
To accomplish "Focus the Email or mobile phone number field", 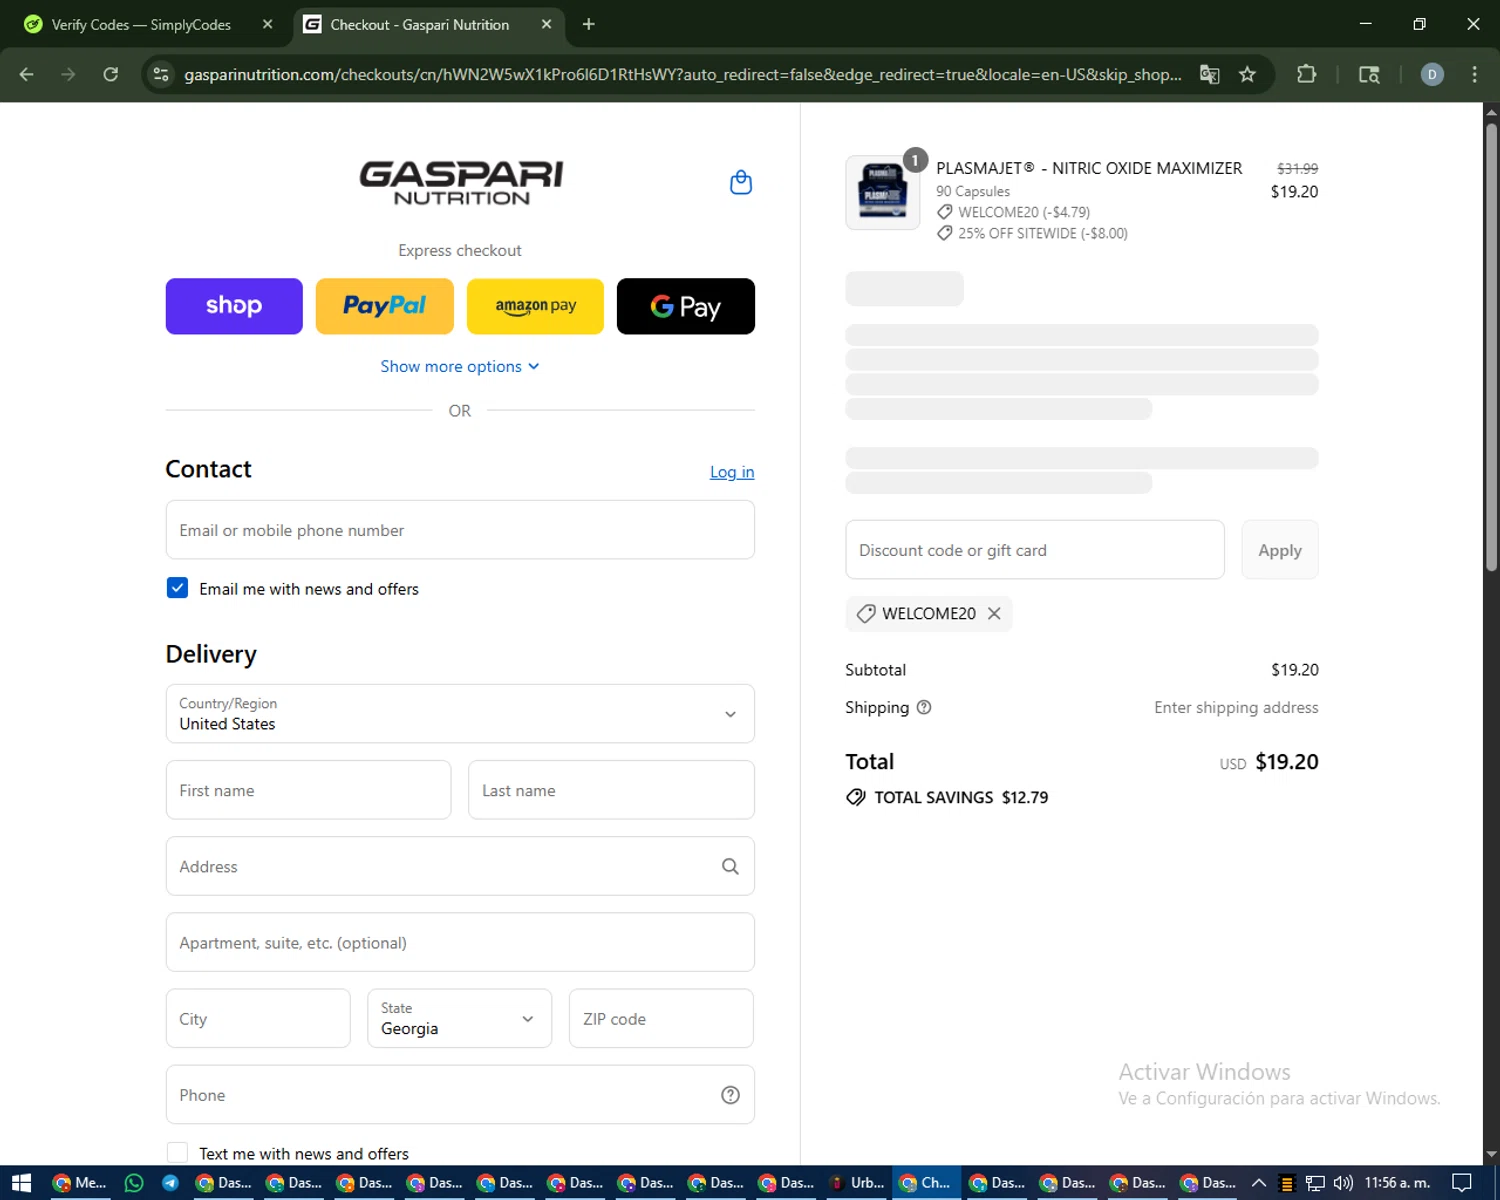I will [x=460, y=530].
